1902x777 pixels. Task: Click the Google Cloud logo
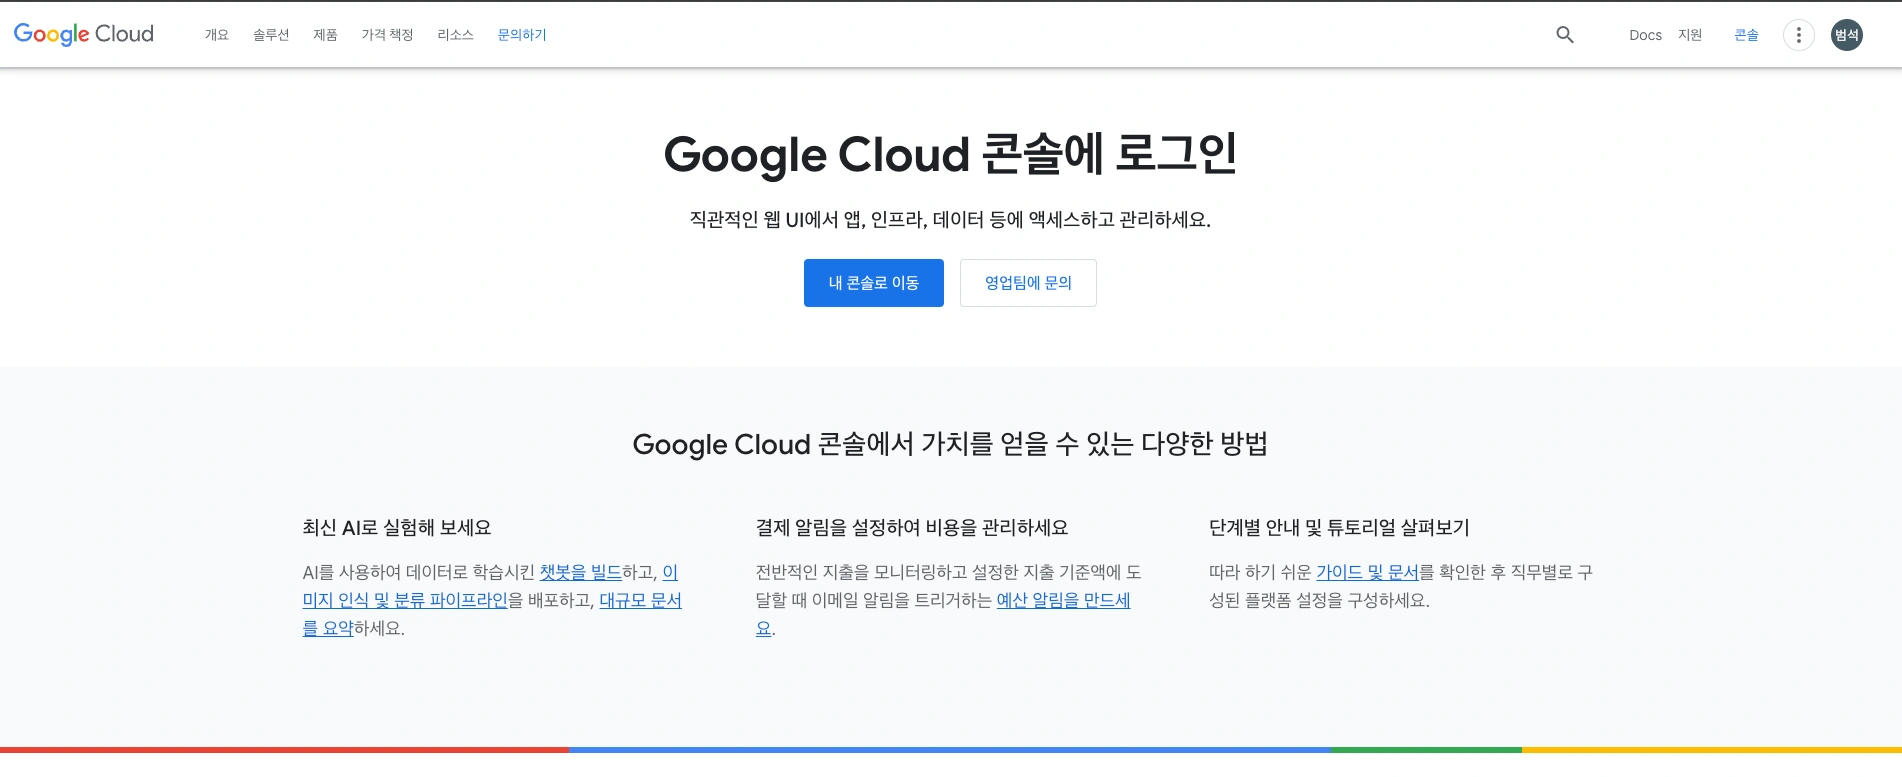coord(84,34)
